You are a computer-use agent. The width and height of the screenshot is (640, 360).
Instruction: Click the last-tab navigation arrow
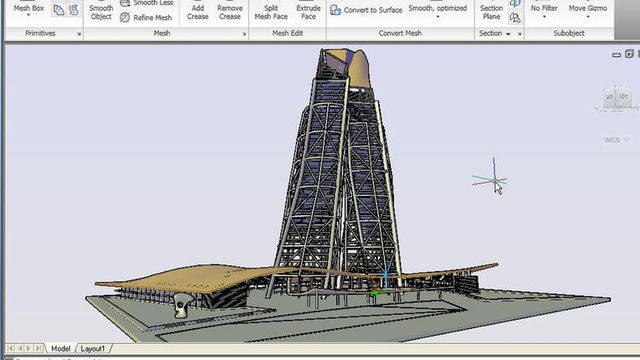(x=38, y=348)
